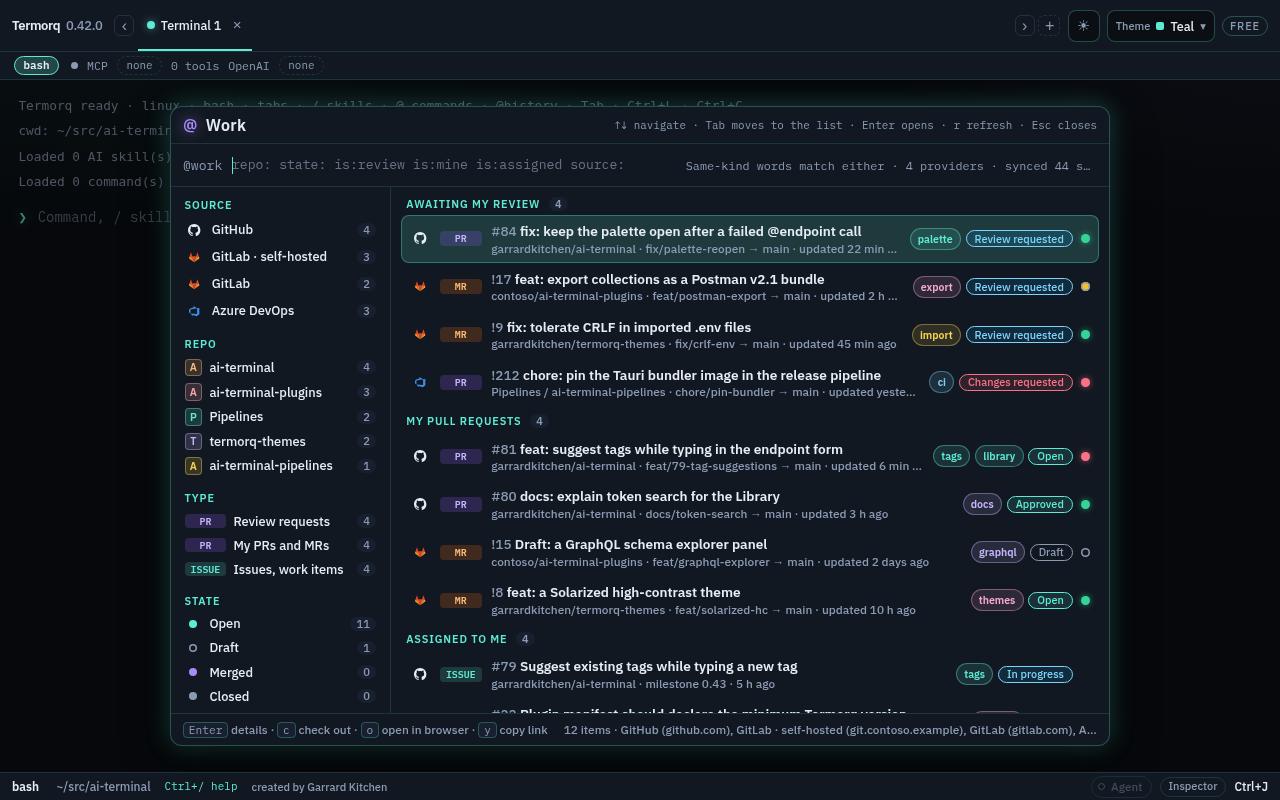The height and width of the screenshot is (800, 1280).
Task: Filter type by My PRs and MRs
Action: click(x=280, y=545)
